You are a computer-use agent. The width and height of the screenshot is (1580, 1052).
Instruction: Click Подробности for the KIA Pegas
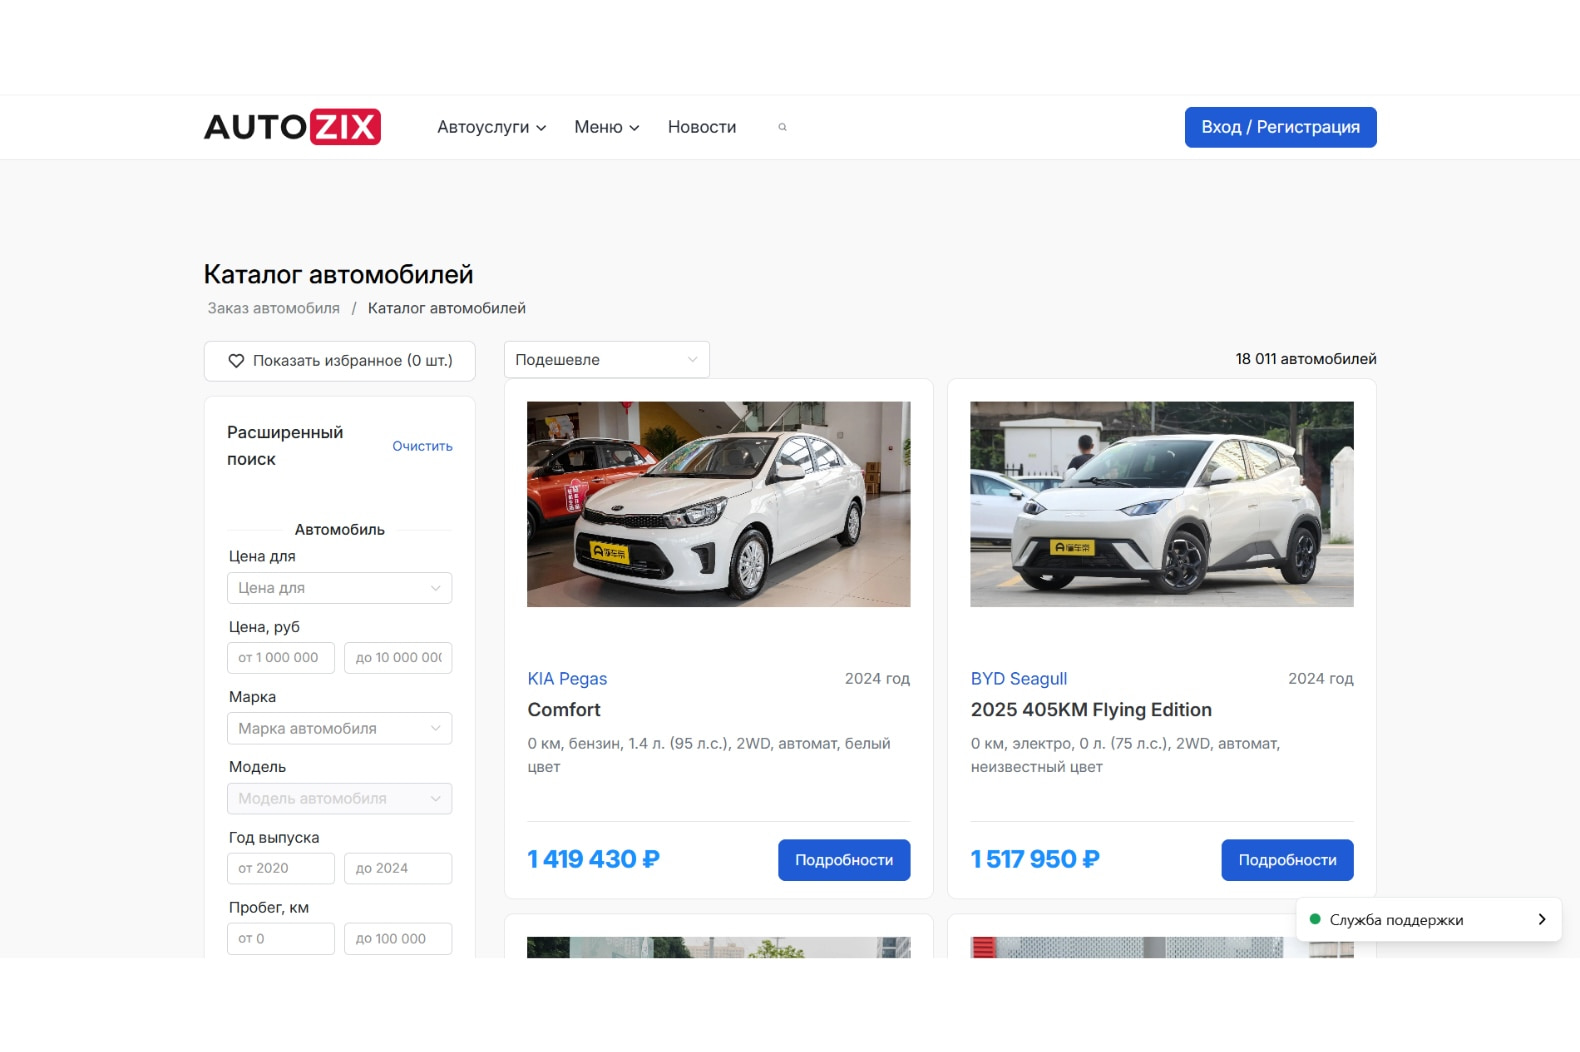point(843,860)
